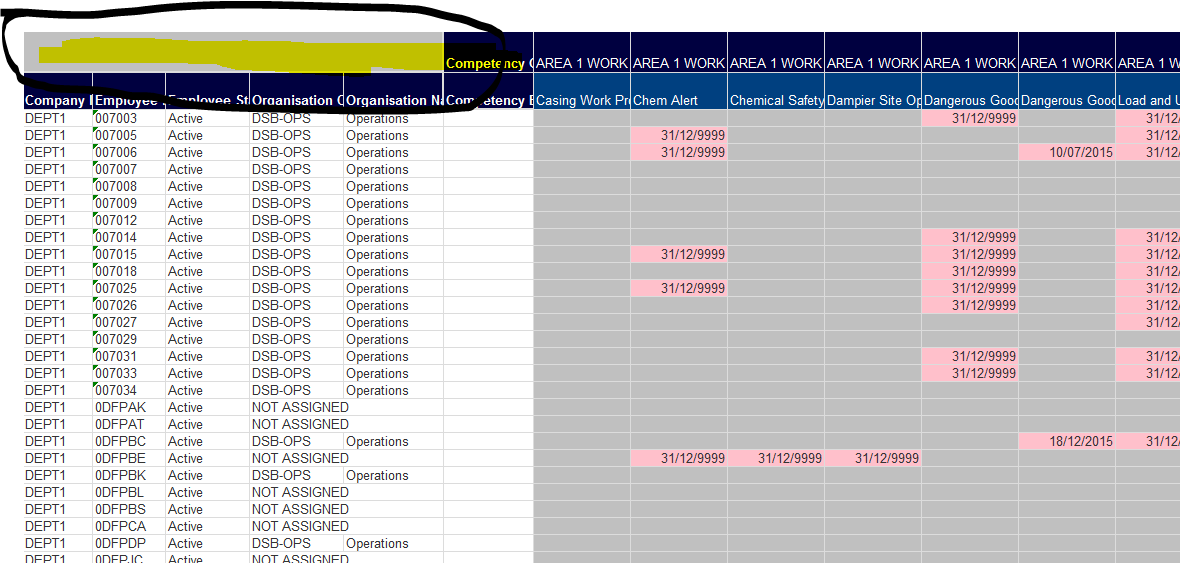The width and height of the screenshot is (1180, 563).
Task: Select employee ID cell 007005
Action: click(129, 135)
